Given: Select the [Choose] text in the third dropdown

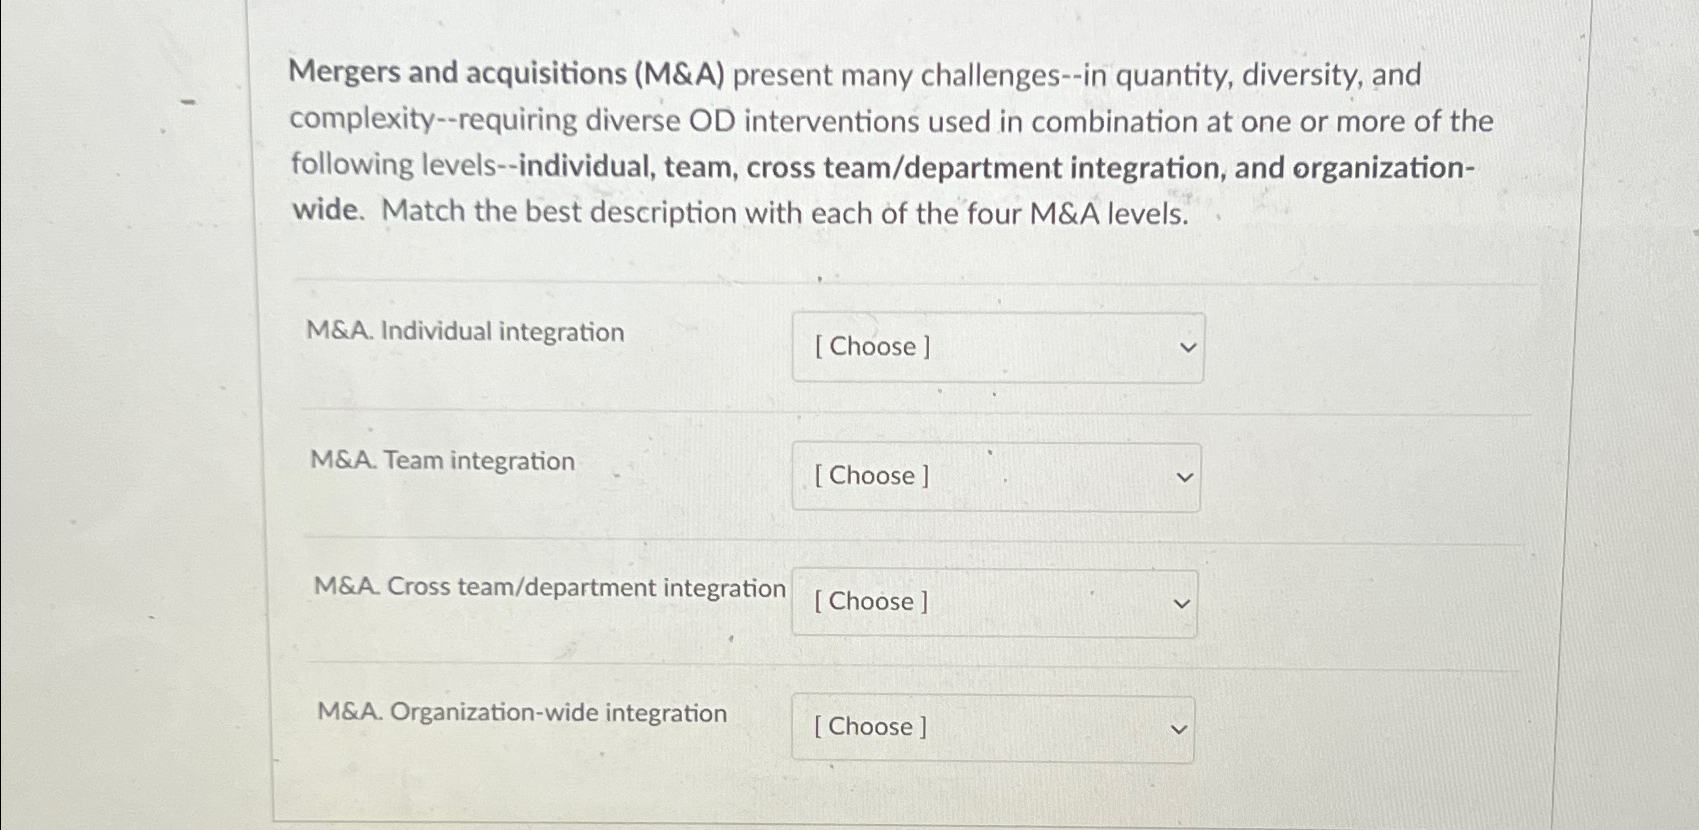Looking at the screenshot, I should tap(869, 602).
